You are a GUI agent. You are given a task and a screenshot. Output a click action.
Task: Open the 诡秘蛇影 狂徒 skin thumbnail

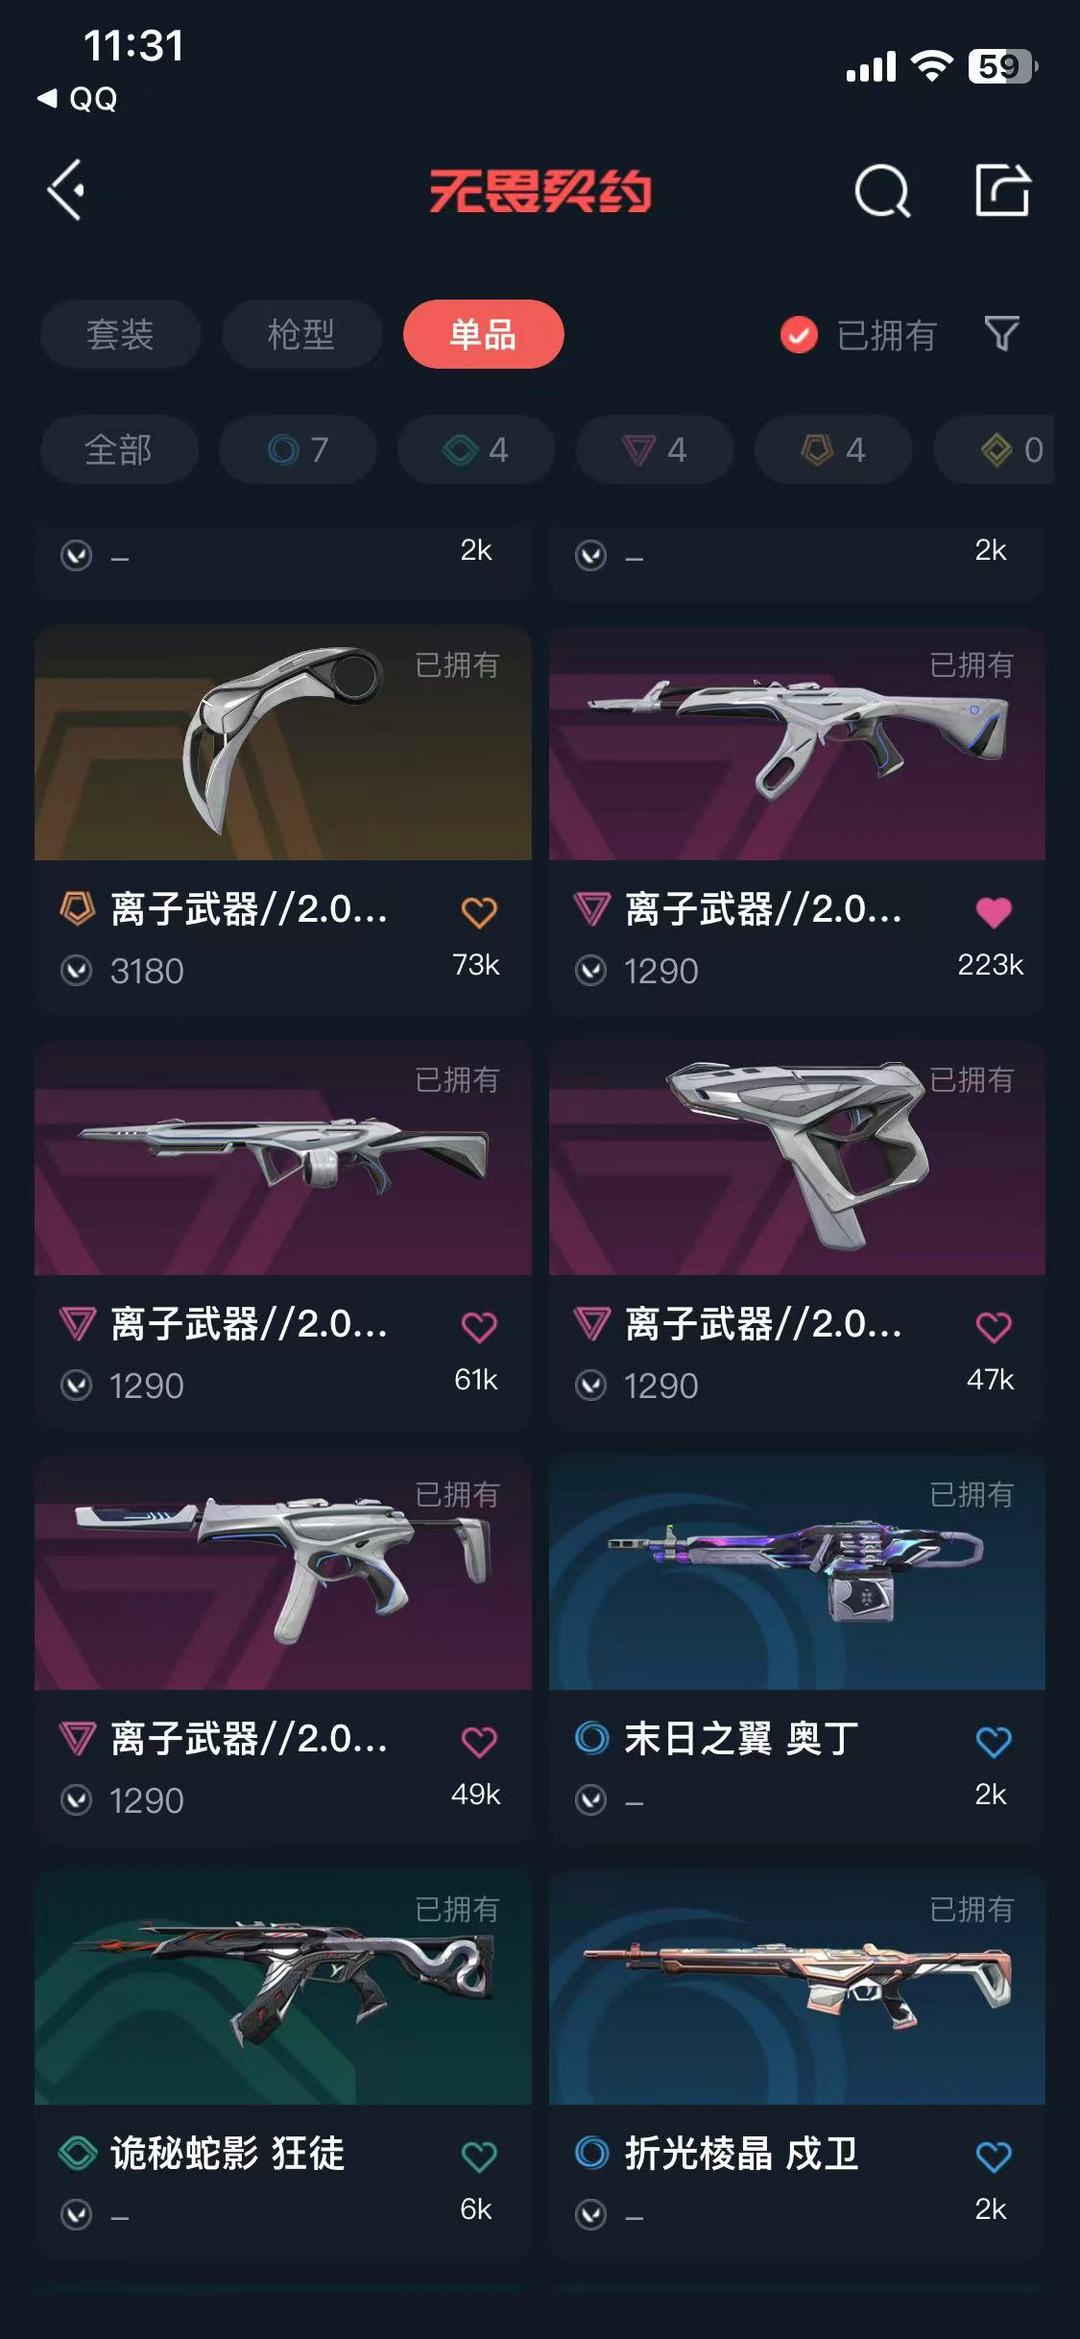[283, 1988]
